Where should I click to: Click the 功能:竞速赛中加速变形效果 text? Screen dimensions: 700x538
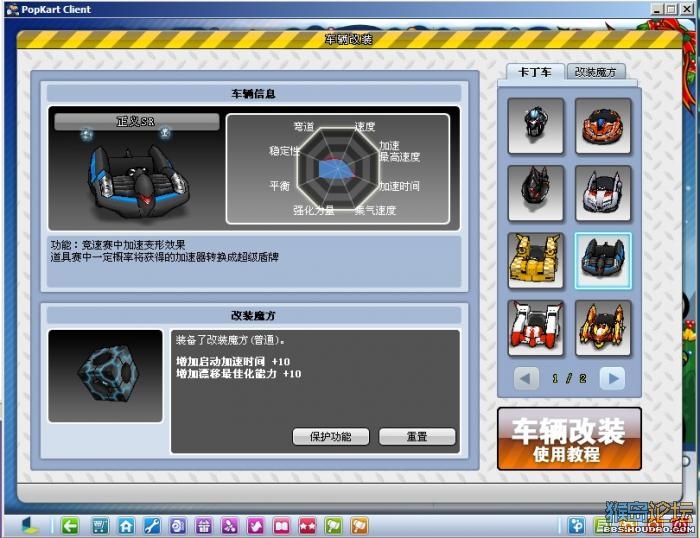coord(118,245)
